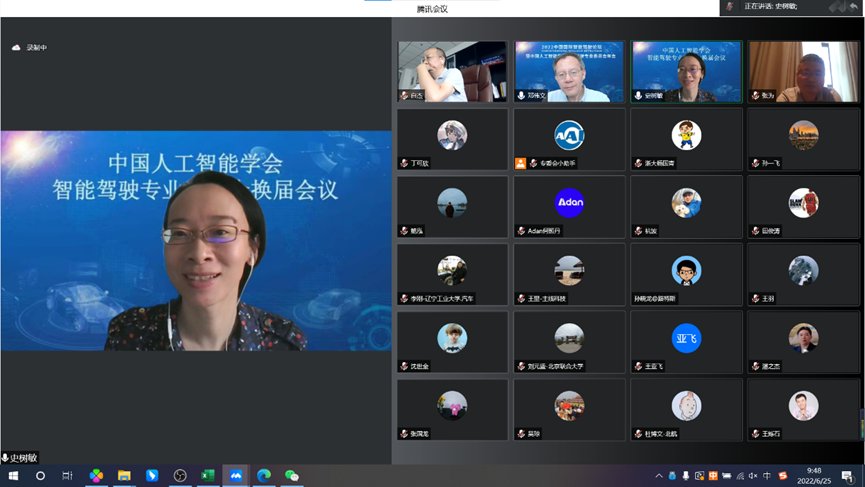Click the File Explorer taskbar icon
Image resolution: width=865 pixels, height=487 pixels.
click(x=124, y=476)
